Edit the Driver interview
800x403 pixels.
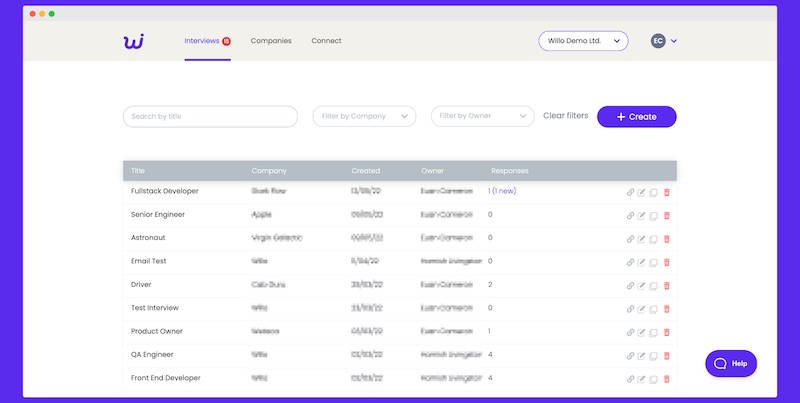(x=641, y=286)
